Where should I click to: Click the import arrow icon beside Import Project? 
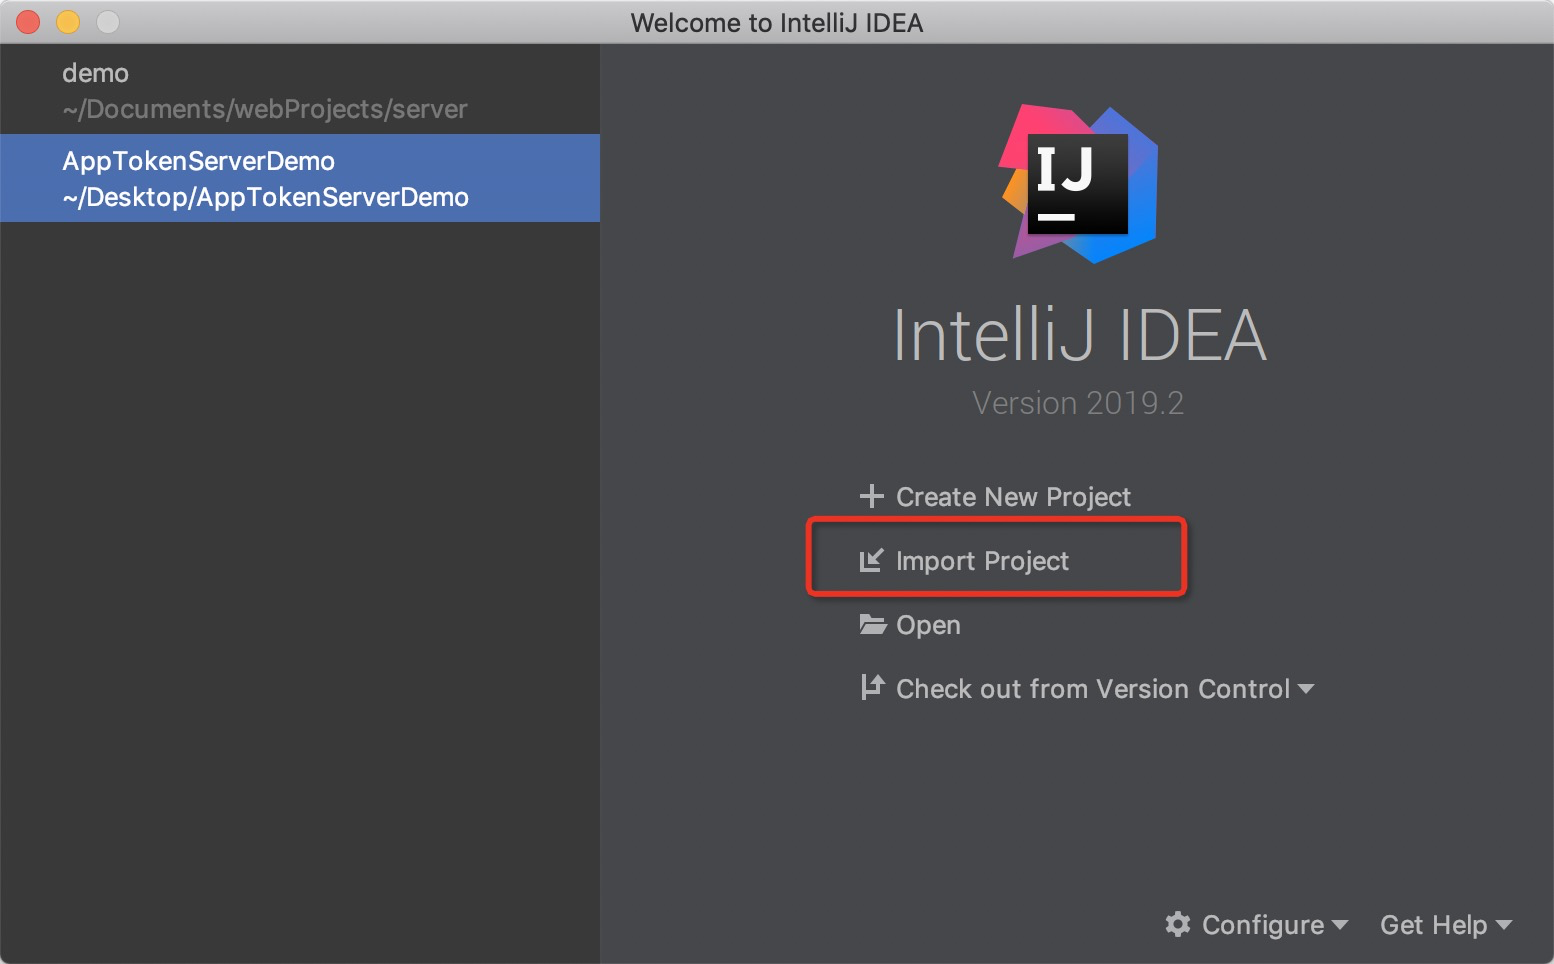click(x=871, y=560)
